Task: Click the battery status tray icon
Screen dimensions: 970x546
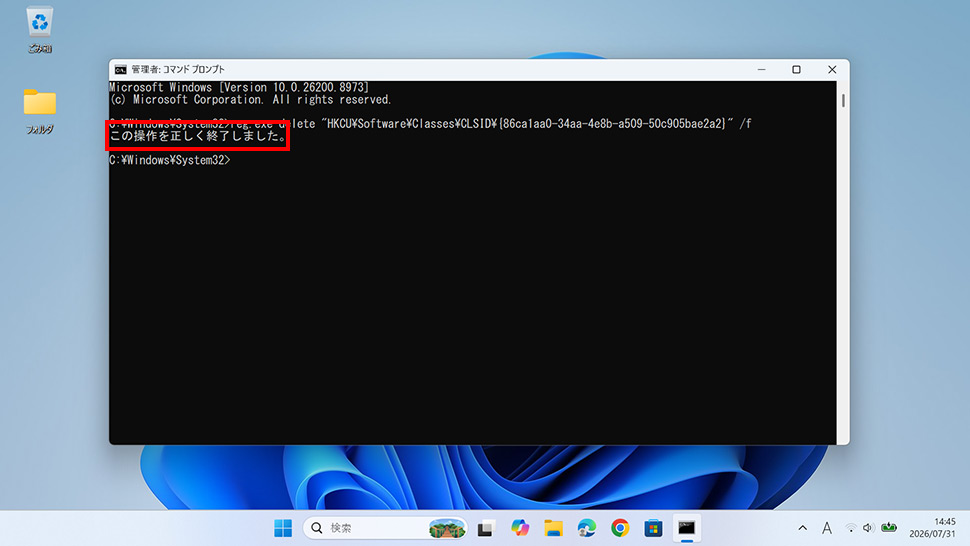Action: coord(889,527)
